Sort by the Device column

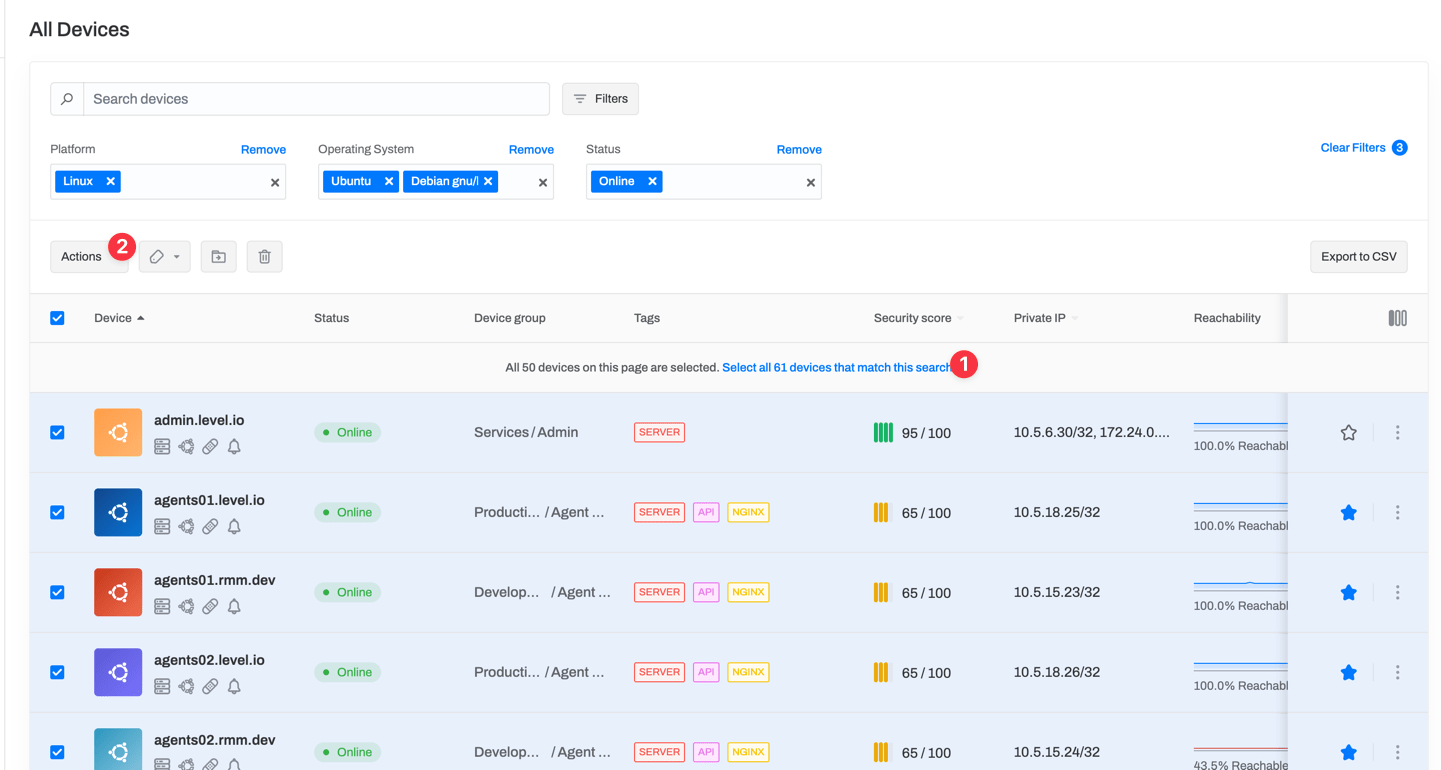click(x=119, y=318)
